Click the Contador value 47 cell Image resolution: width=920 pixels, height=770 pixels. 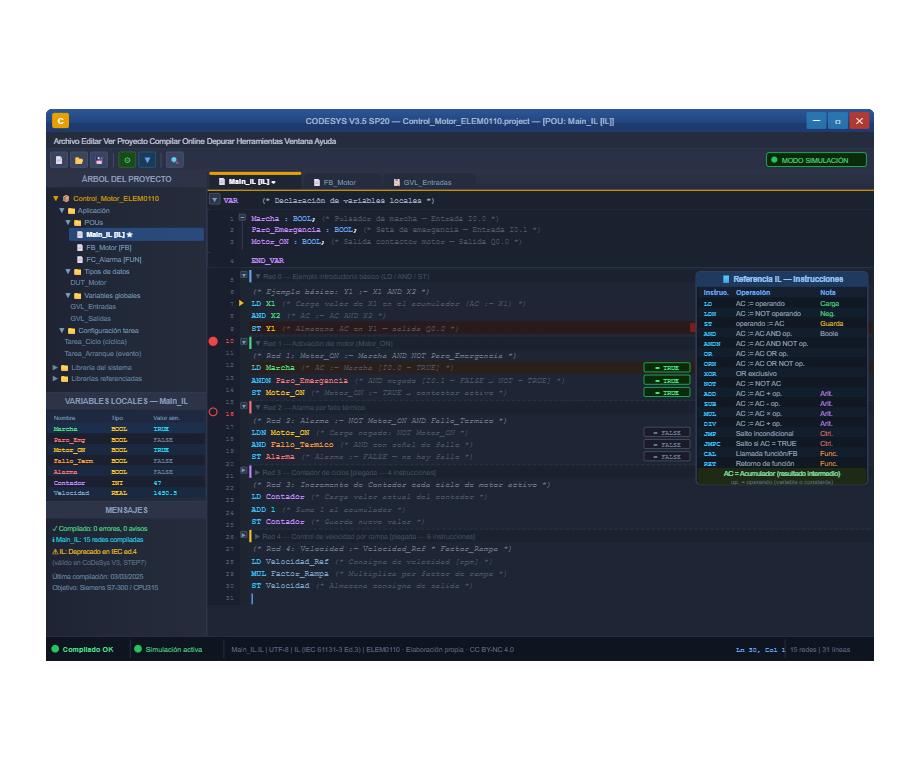[x=158, y=483]
